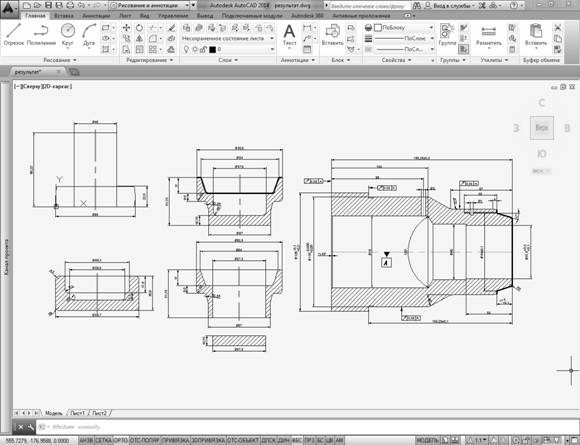Click the Верх face of the ViewCube
Screen dimensions: 580x445
(x=542, y=128)
